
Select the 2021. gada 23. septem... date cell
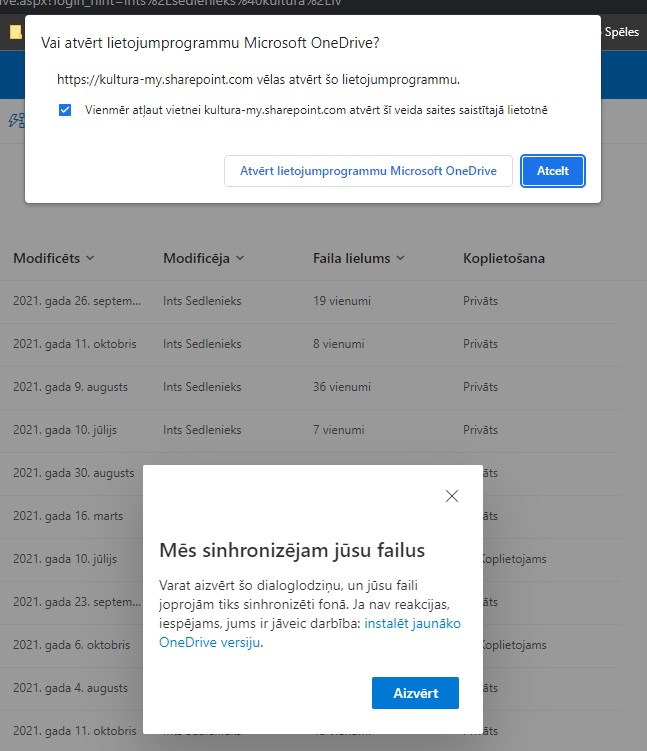77,602
